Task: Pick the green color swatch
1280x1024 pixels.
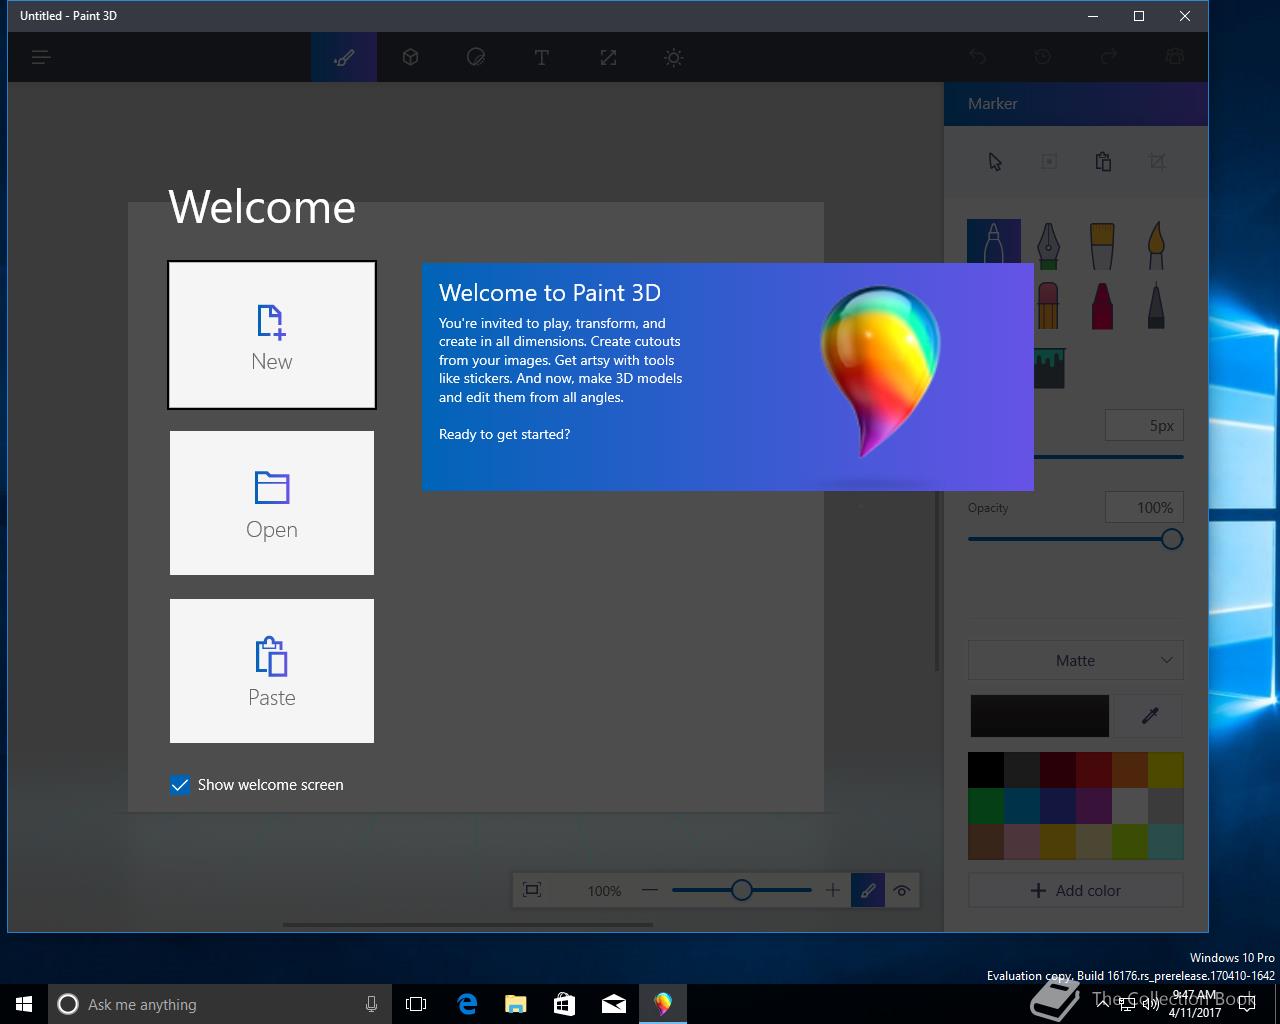Action: click(986, 806)
